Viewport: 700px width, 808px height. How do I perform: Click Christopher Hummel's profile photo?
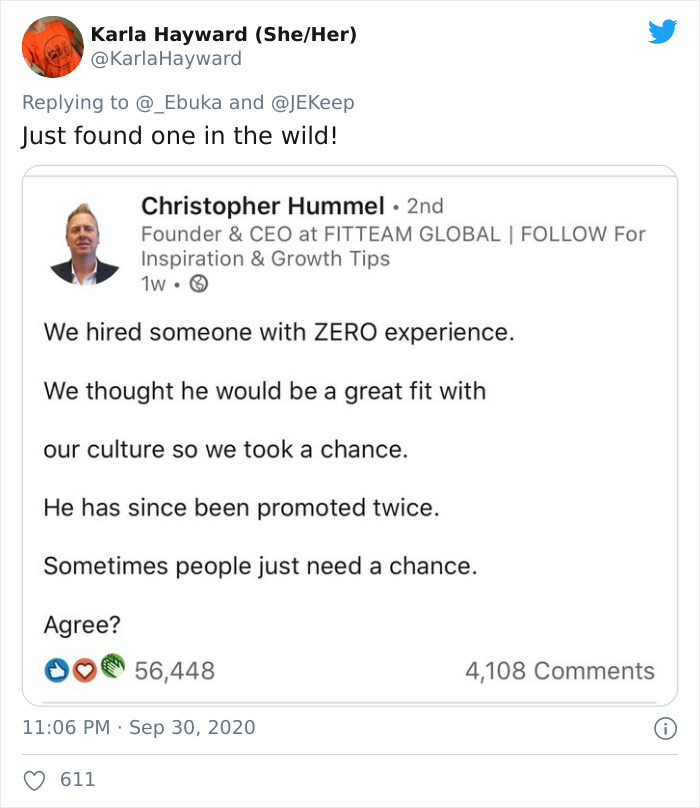pyautogui.click(x=84, y=242)
